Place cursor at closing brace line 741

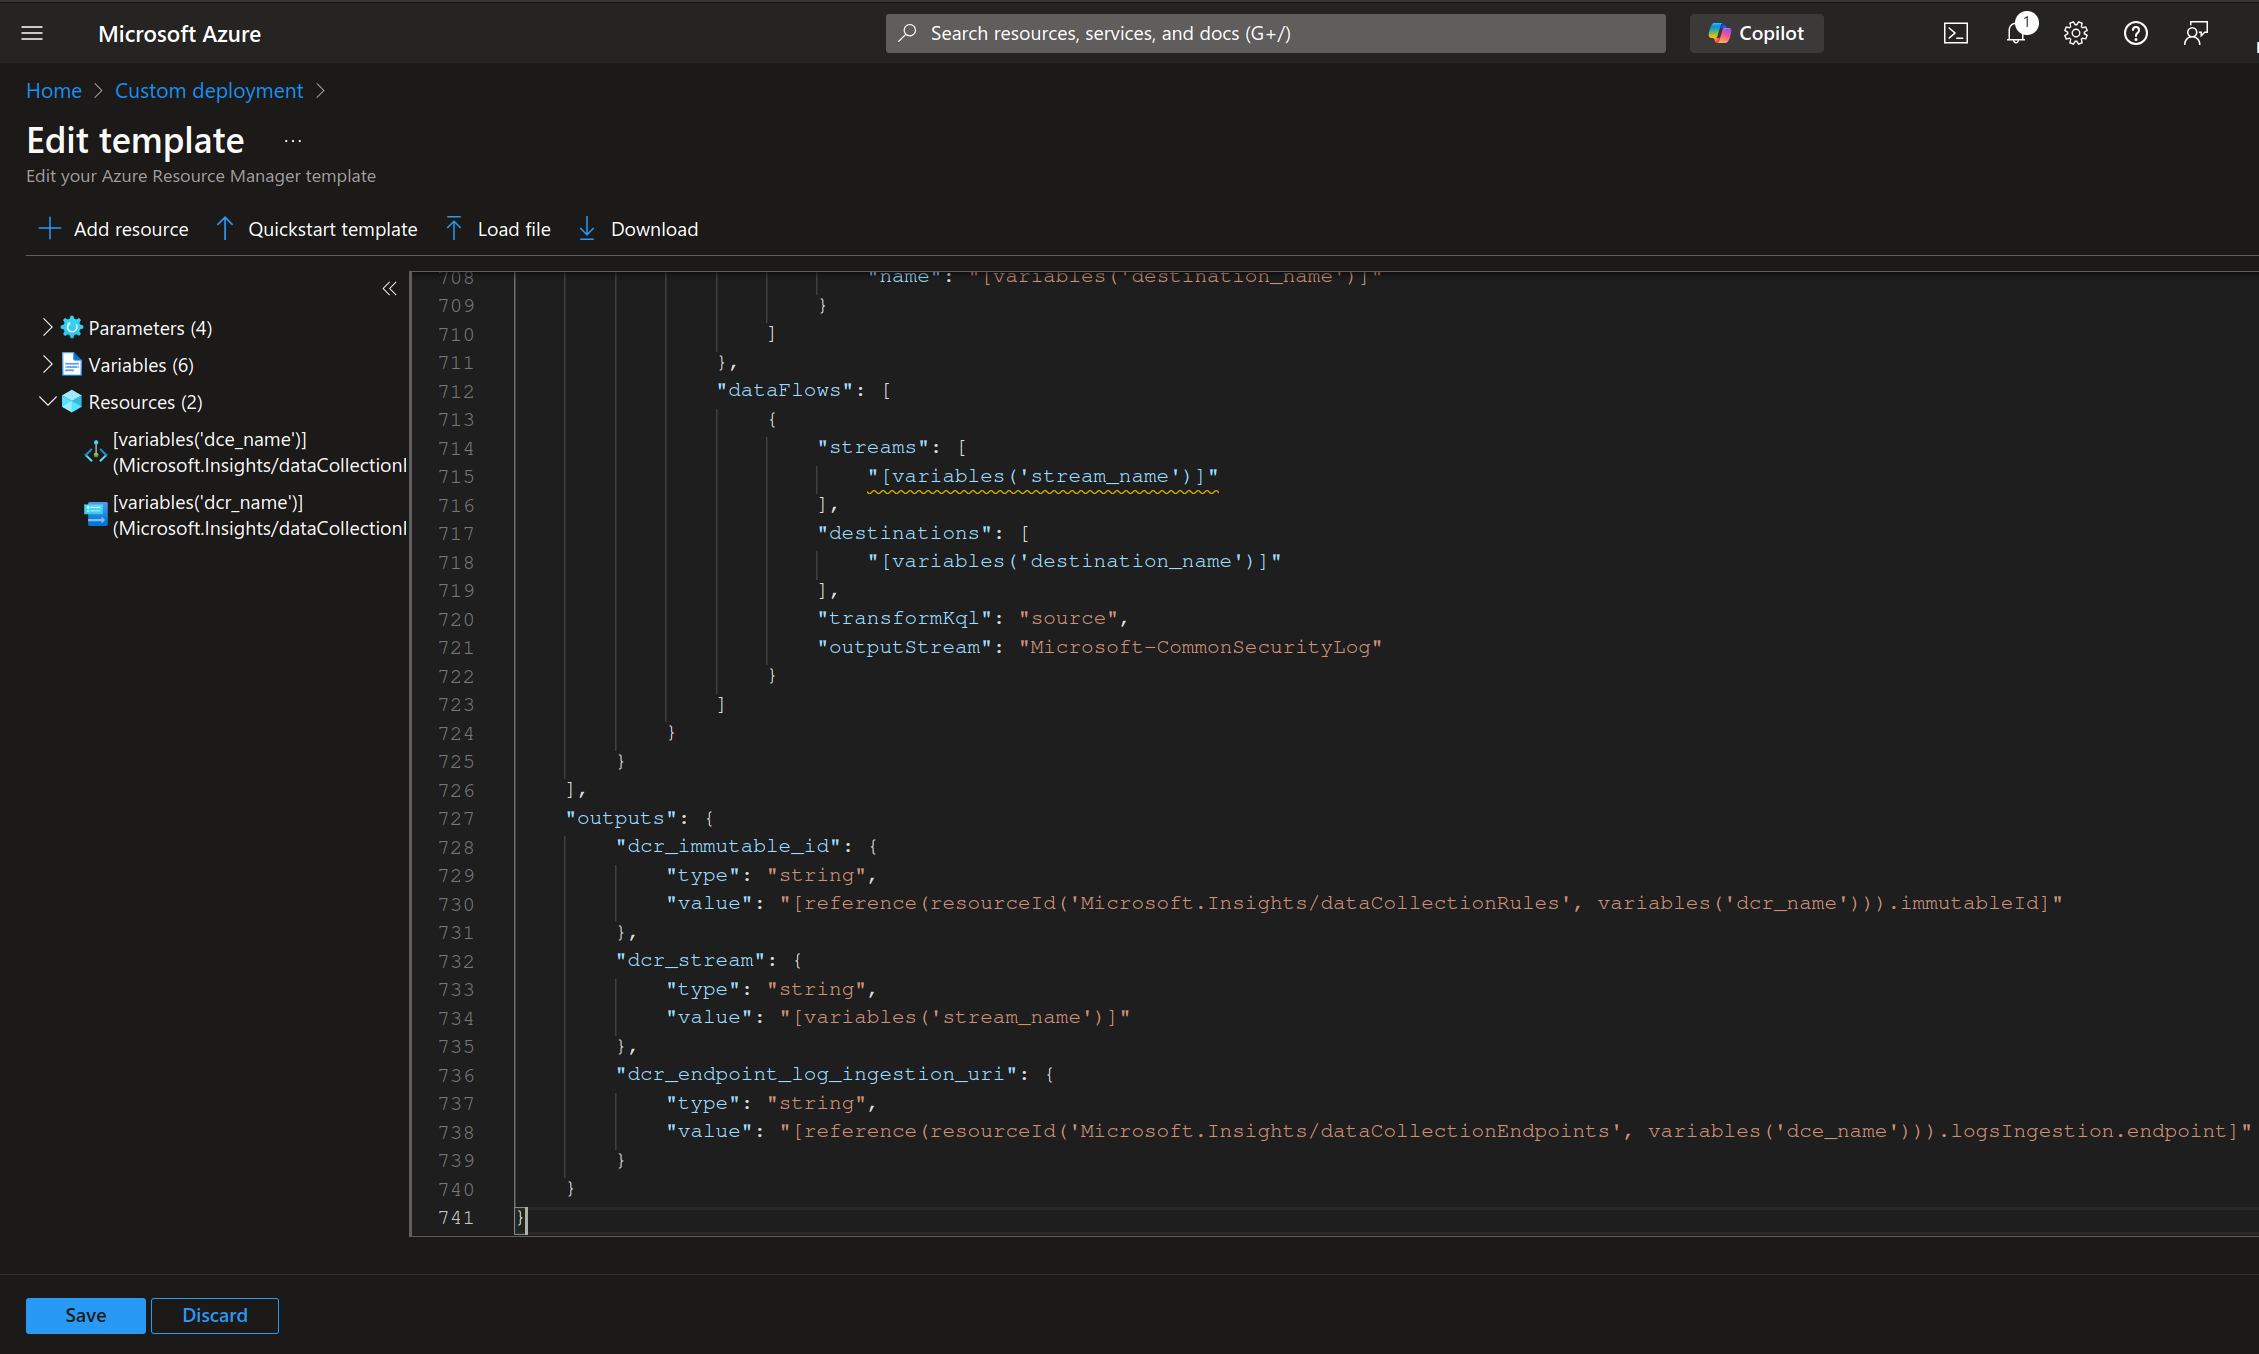521,1218
